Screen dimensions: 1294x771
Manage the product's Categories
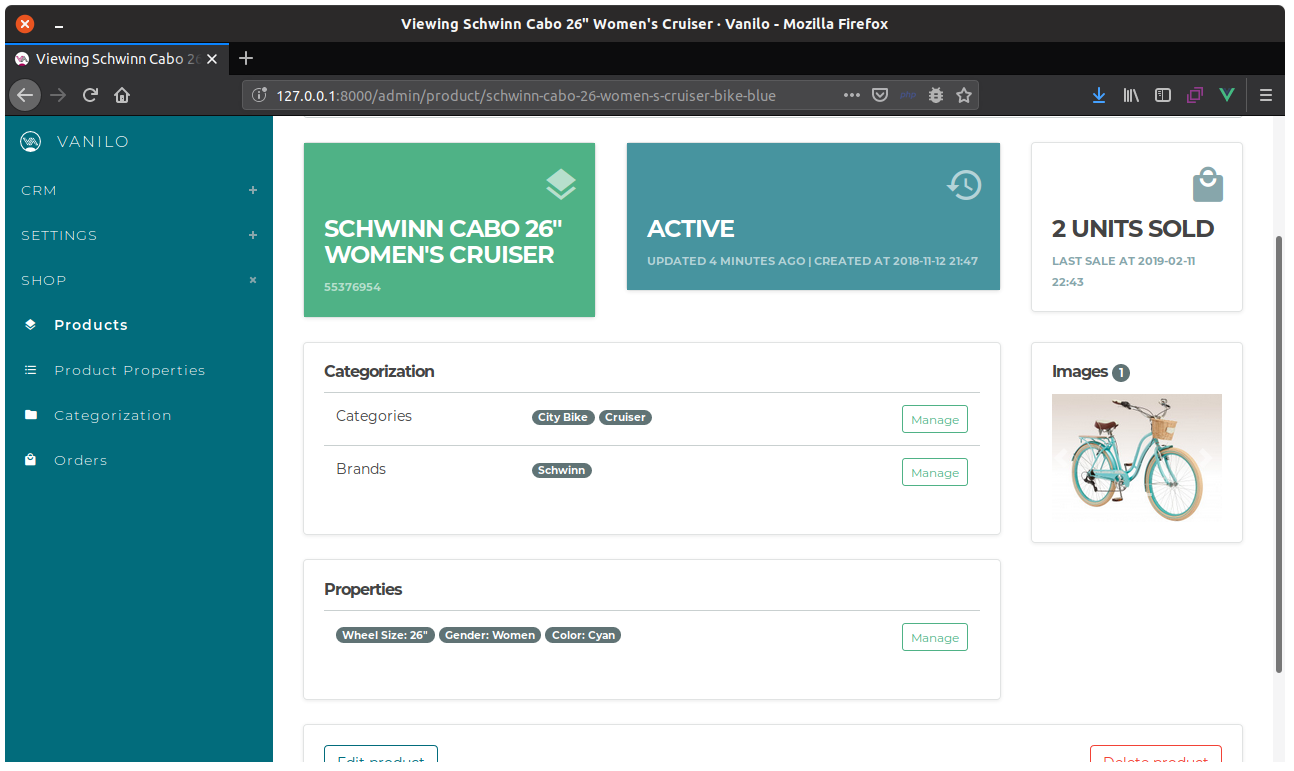click(x=935, y=419)
